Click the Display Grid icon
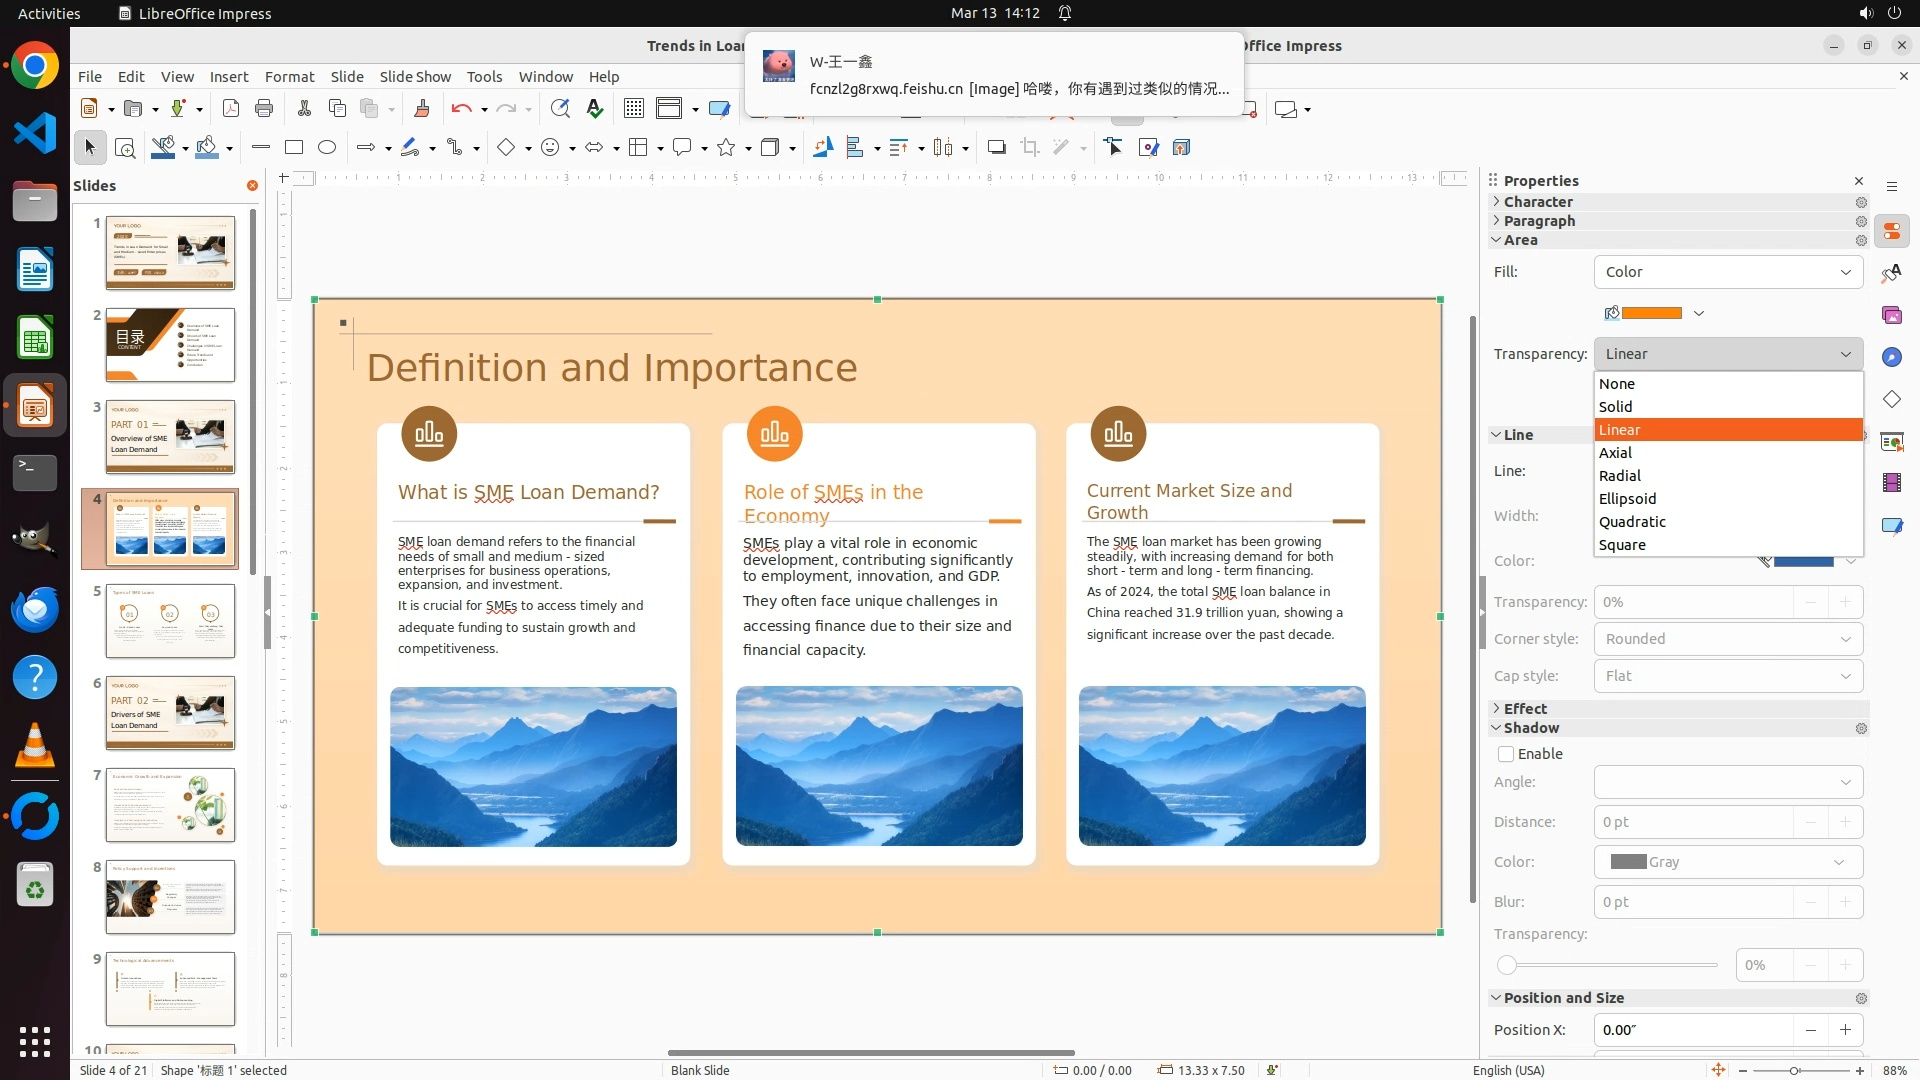 pyautogui.click(x=633, y=109)
